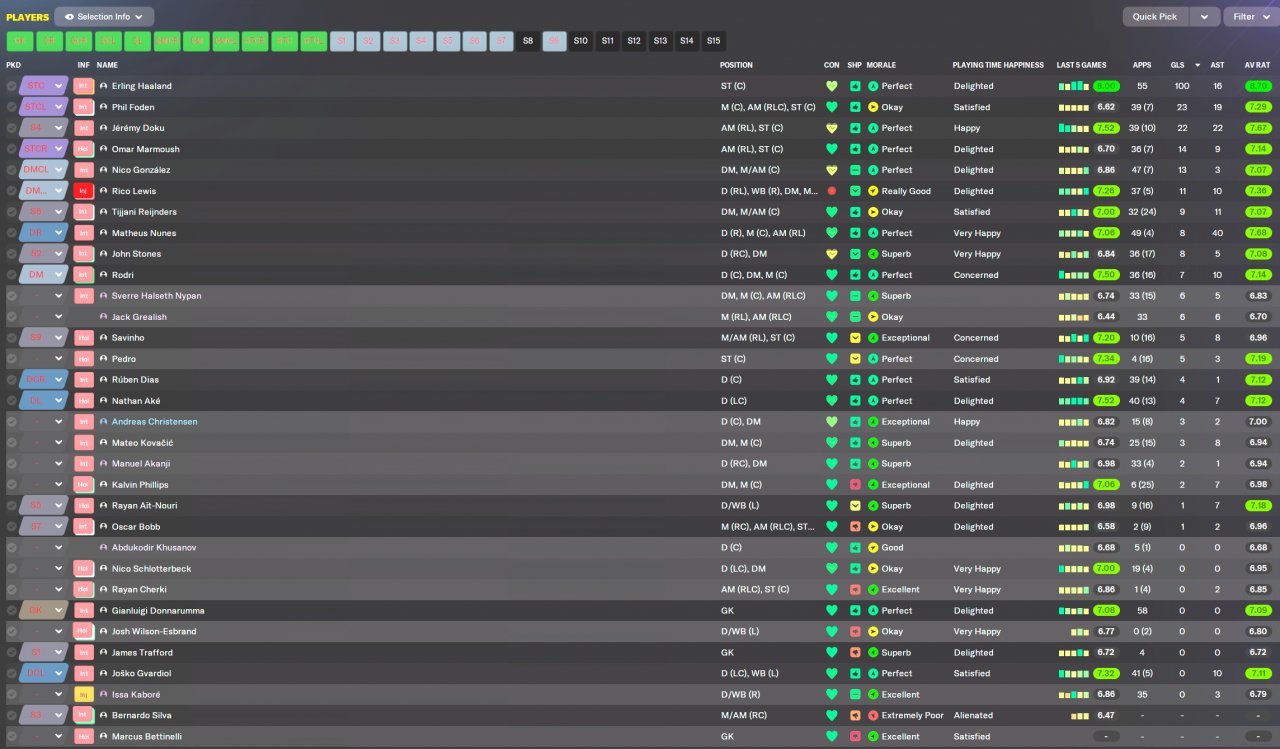This screenshot has height=749, width=1280.
Task: Sort the table by the Av Rat column
Action: click(1257, 65)
